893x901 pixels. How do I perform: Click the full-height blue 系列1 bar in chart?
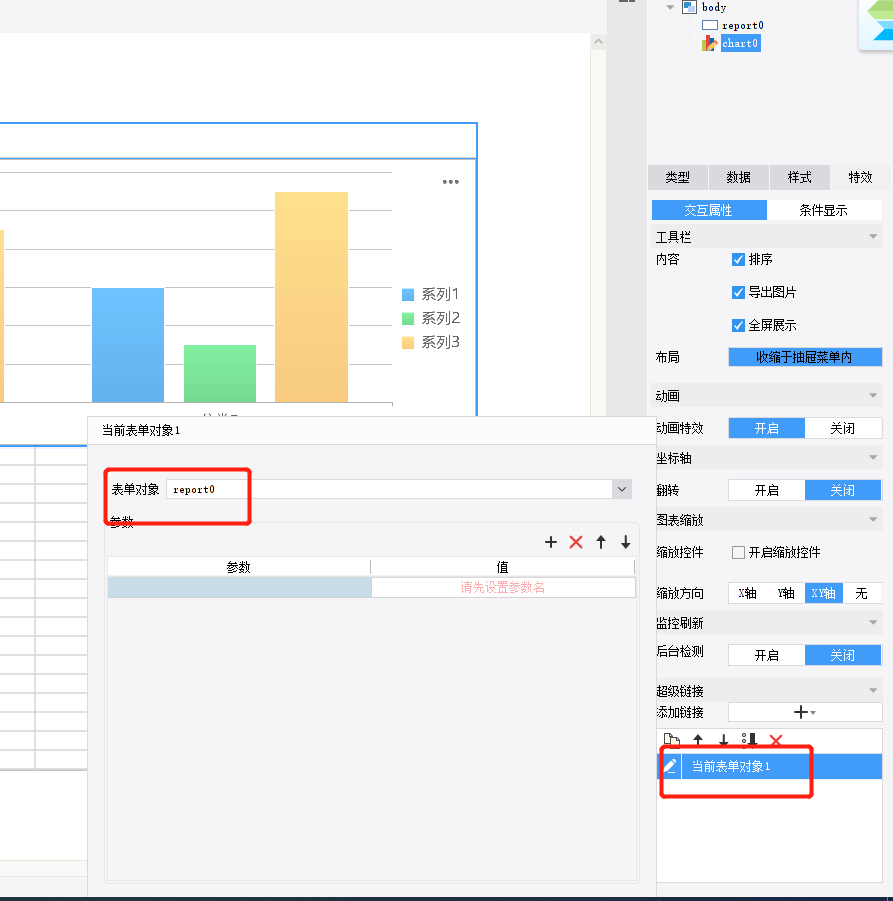tap(128, 345)
